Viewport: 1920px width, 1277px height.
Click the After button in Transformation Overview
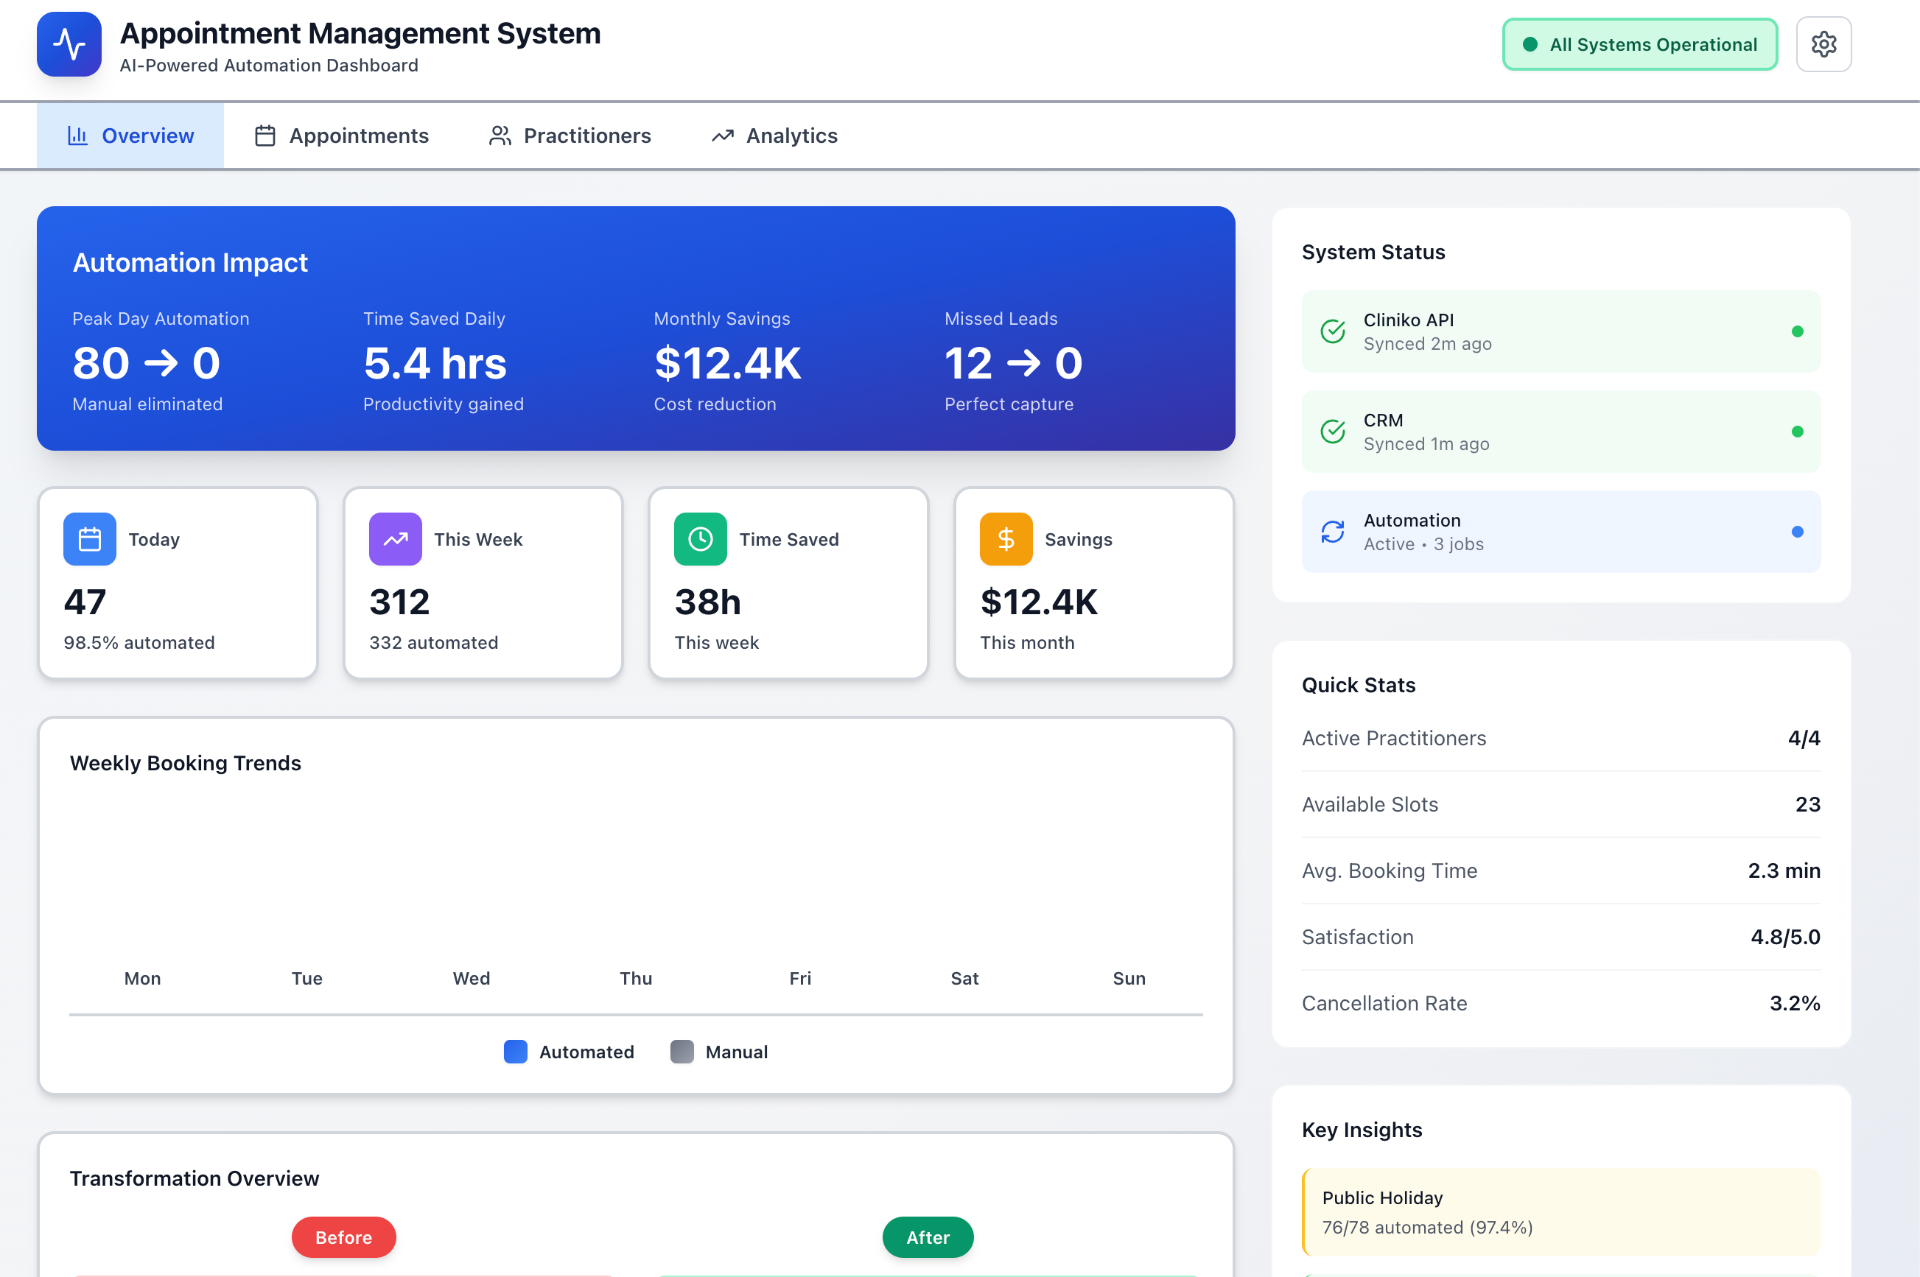(927, 1236)
